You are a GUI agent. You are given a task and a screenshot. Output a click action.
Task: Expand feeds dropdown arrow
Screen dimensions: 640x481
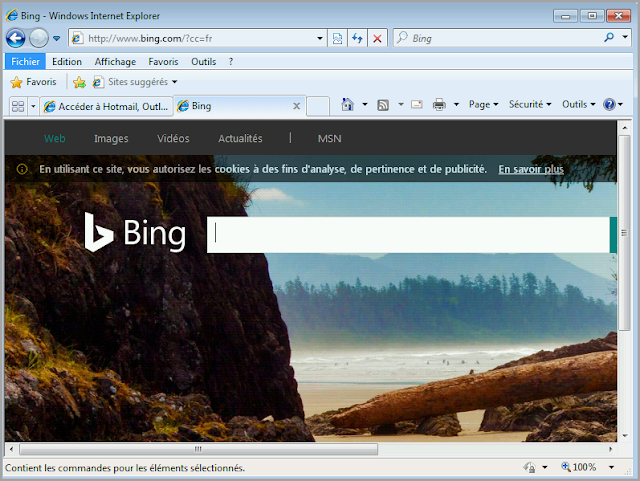(x=401, y=105)
